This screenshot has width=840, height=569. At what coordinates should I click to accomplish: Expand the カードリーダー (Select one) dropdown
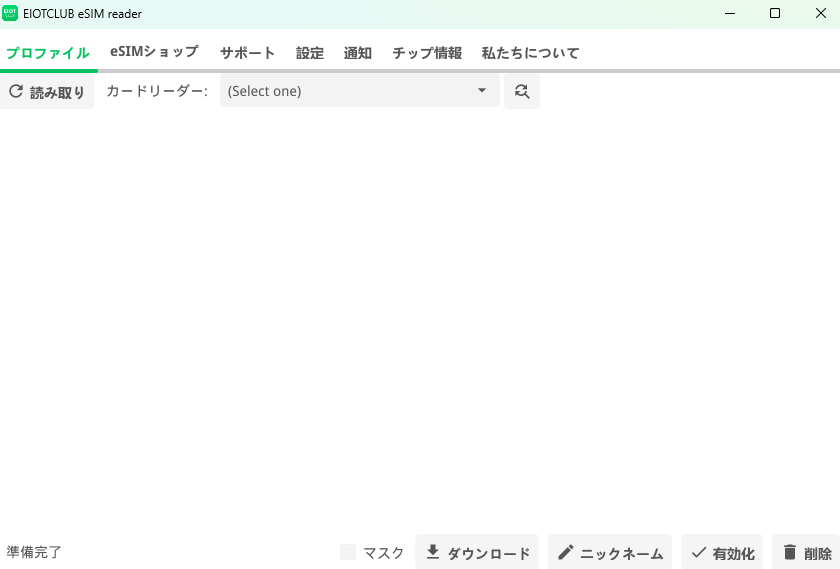click(359, 91)
